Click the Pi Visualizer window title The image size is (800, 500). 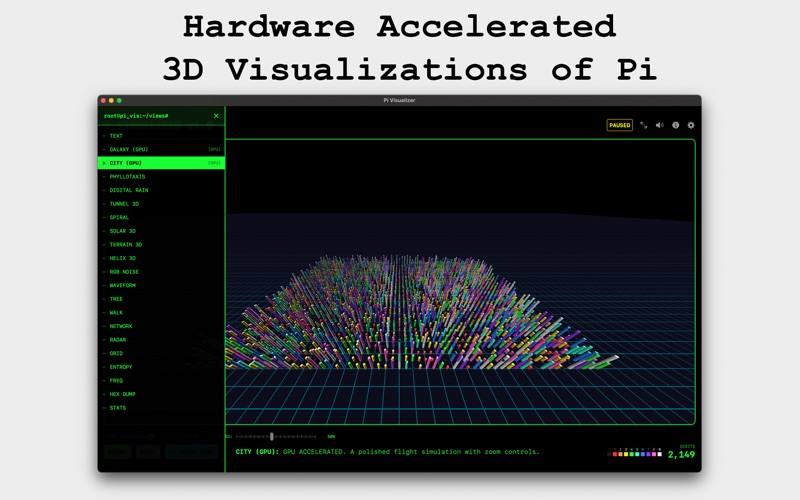point(399,101)
